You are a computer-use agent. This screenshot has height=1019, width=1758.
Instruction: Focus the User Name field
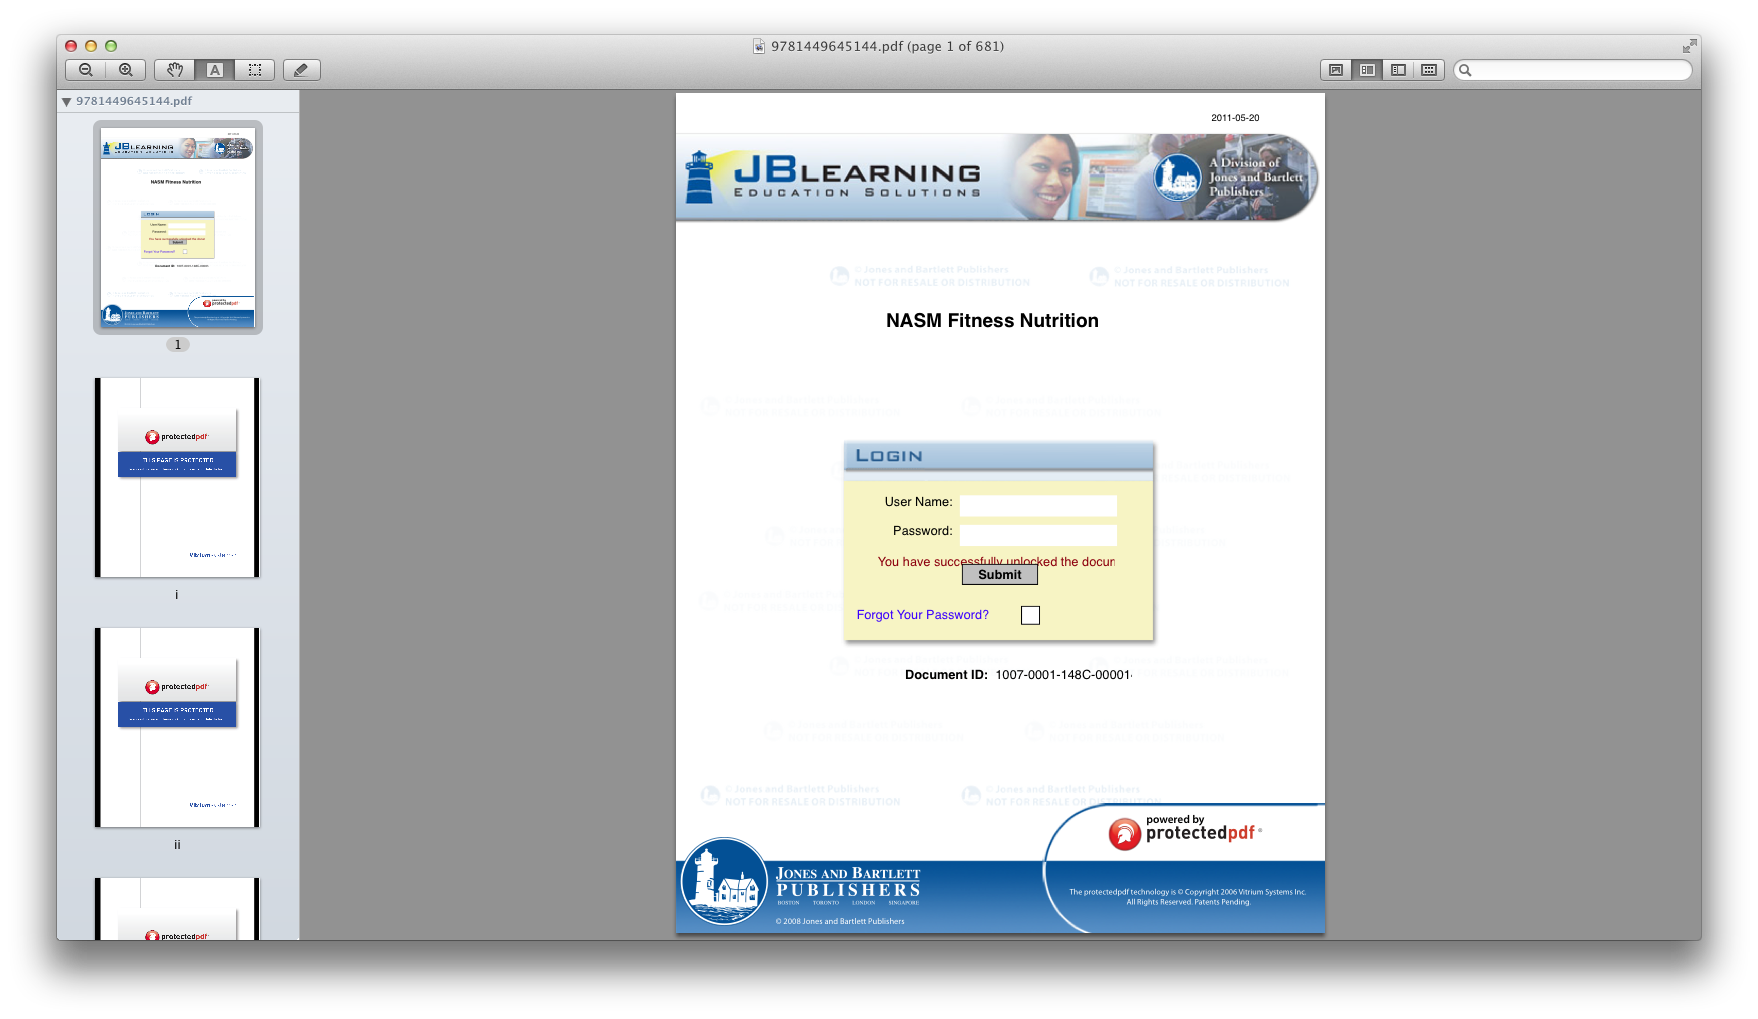(x=1038, y=505)
